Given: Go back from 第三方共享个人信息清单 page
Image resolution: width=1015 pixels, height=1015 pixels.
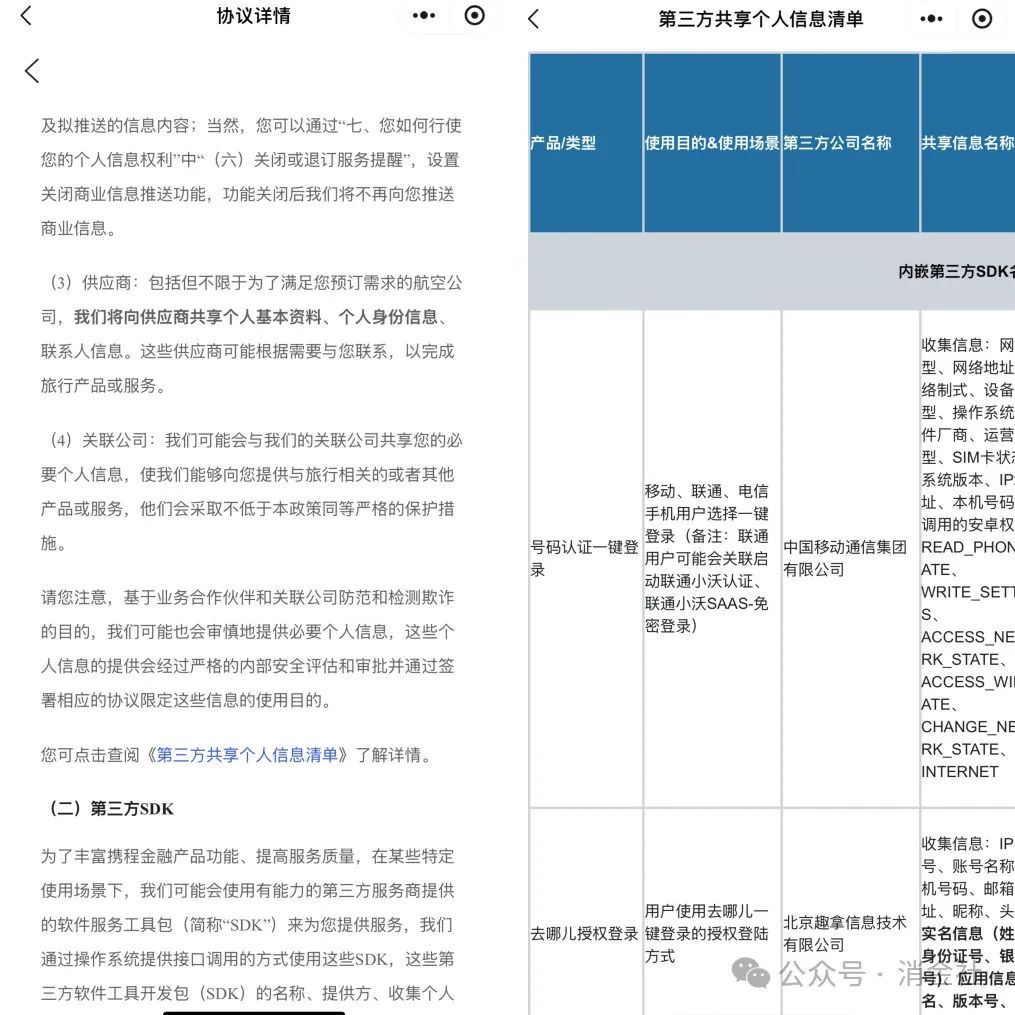Looking at the screenshot, I should tap(533, 19).
